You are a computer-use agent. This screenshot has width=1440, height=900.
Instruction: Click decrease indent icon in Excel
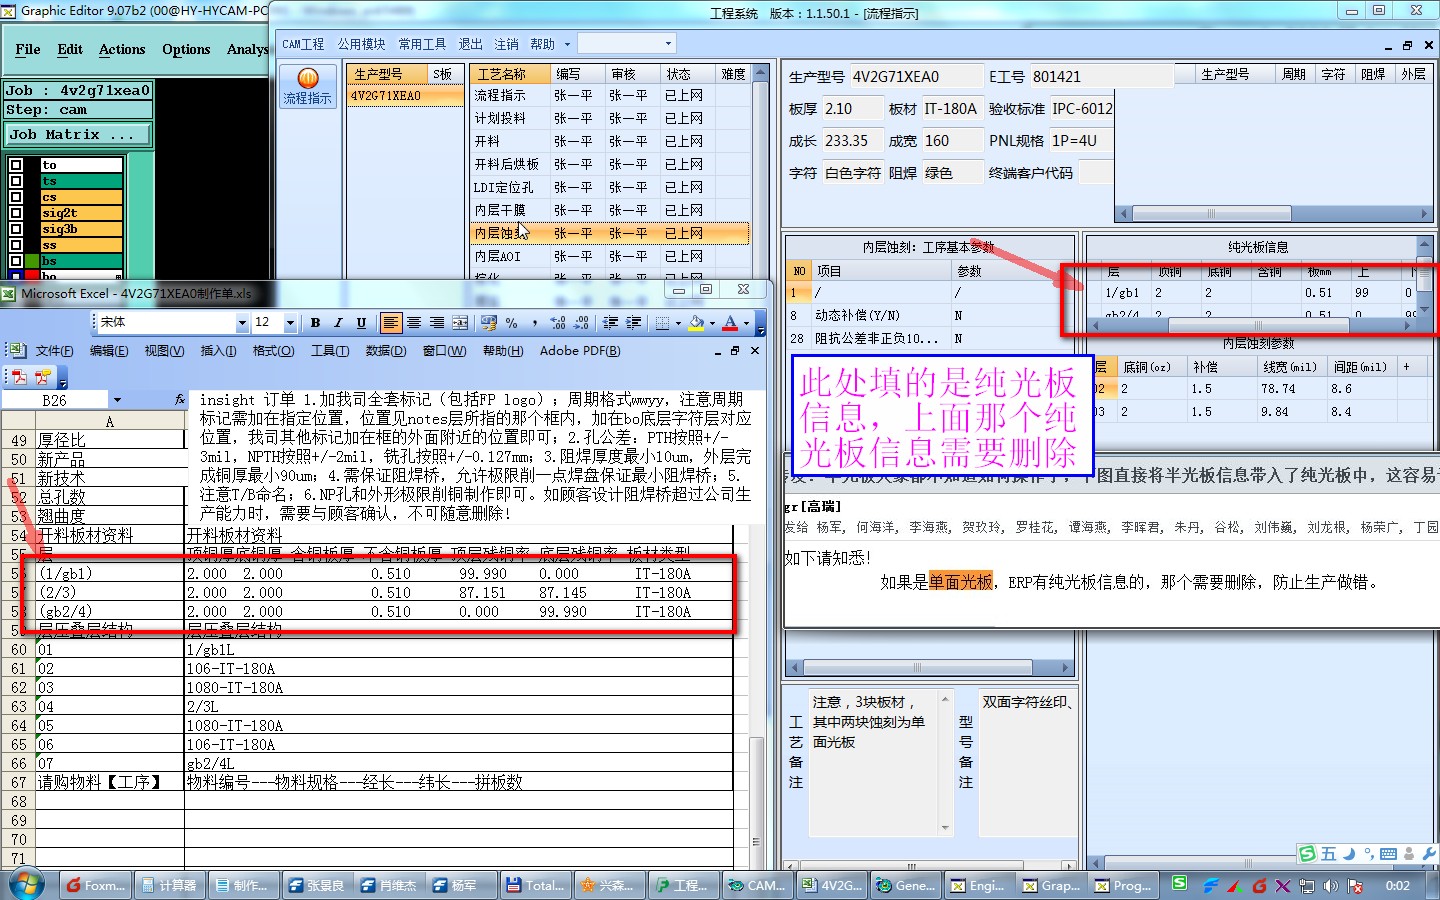[610, 323]
